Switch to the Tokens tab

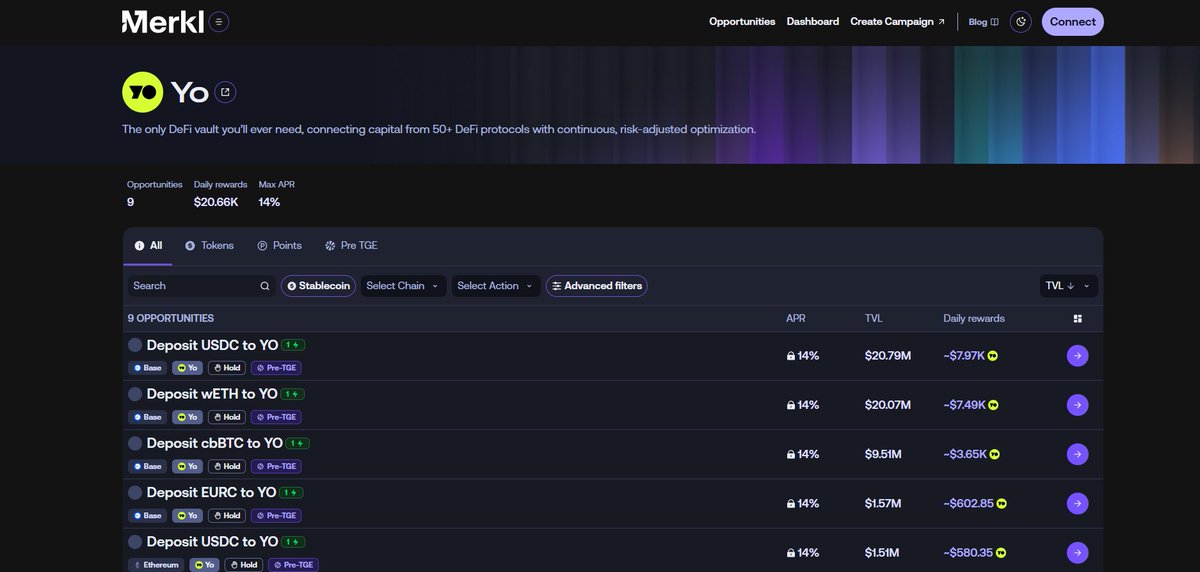[x=209, y=246]
